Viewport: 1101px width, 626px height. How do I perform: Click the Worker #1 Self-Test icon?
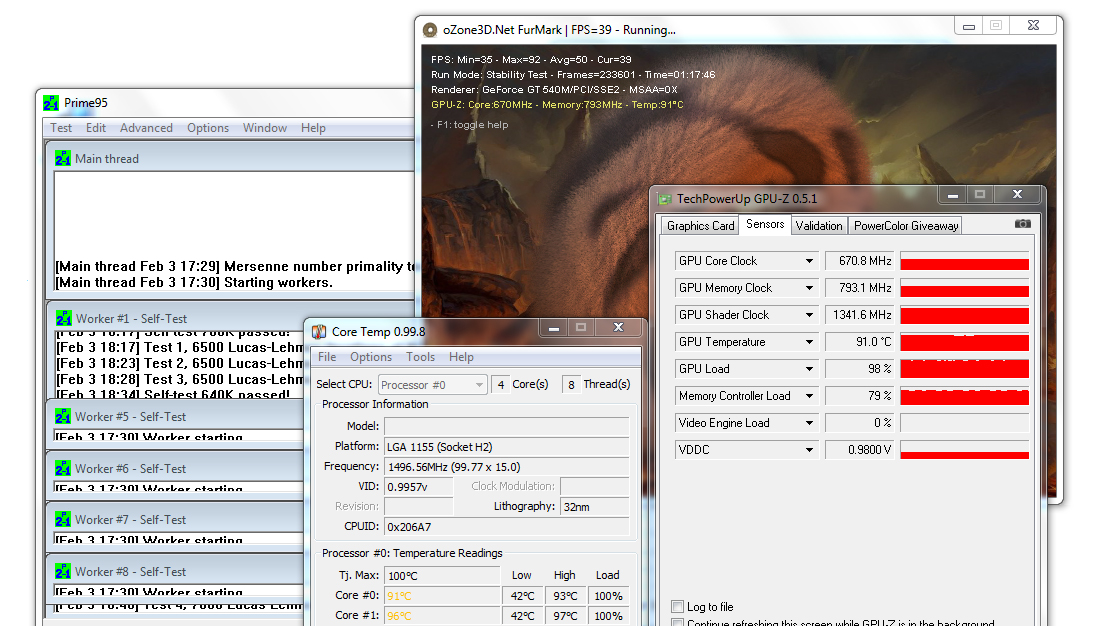[x=63, y=319]
